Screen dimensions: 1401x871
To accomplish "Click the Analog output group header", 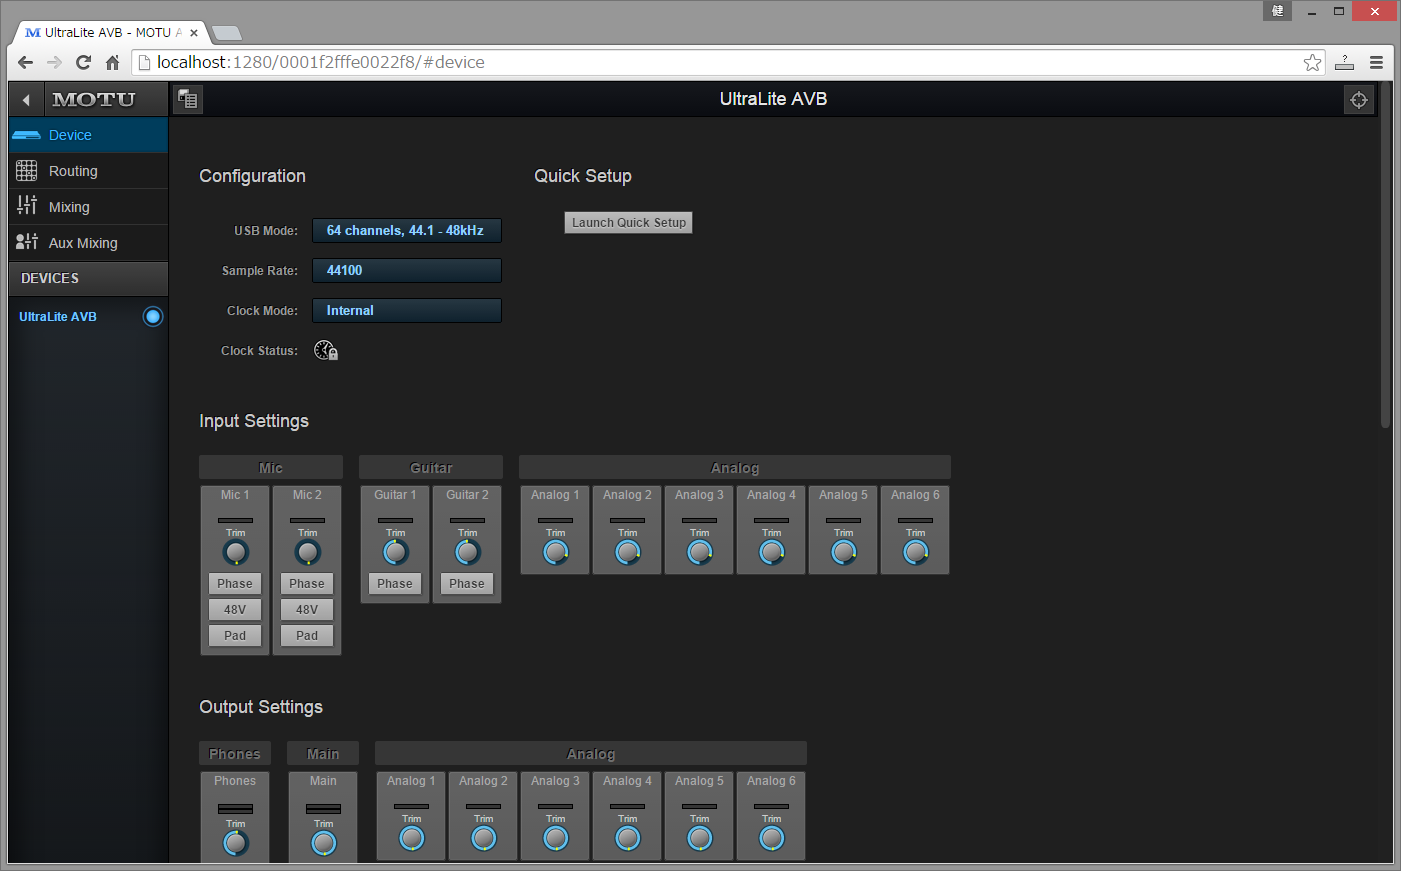I will click(x=591, y=754).
